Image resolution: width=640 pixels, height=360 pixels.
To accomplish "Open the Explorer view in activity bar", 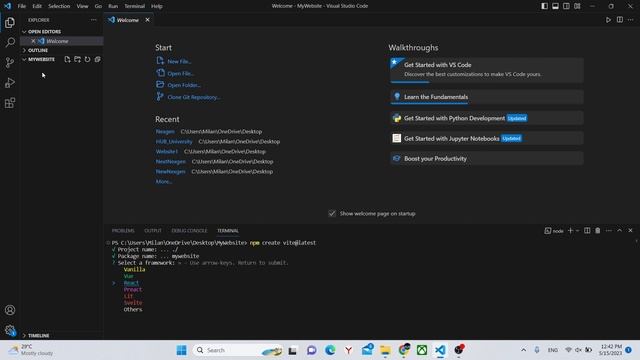I will [x=10, y=22].
